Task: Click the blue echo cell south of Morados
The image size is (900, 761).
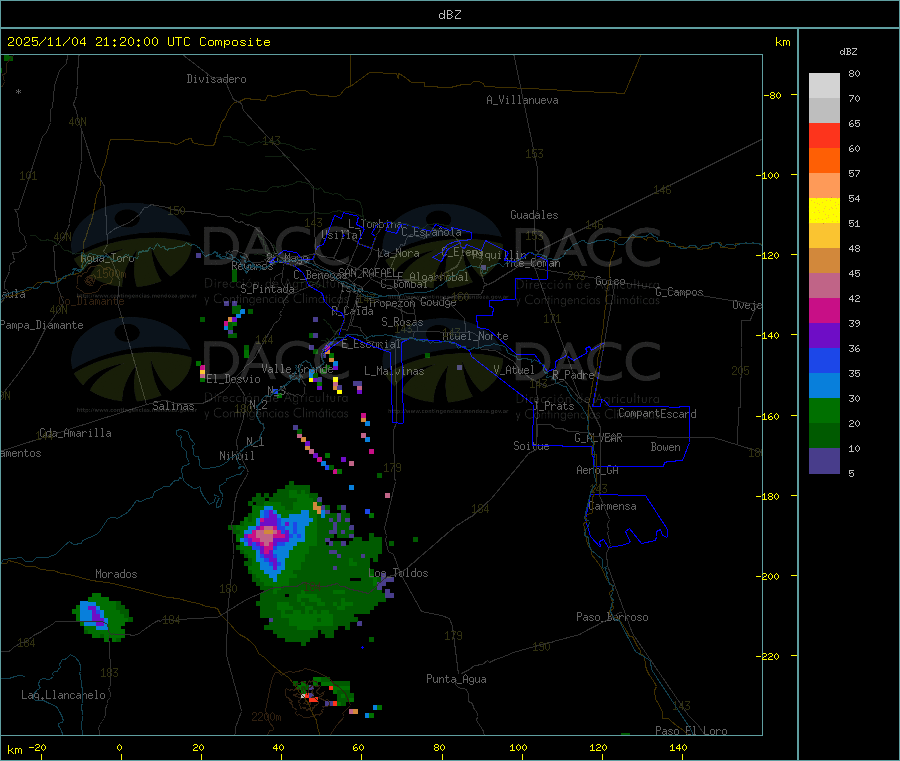Action: 92,615
